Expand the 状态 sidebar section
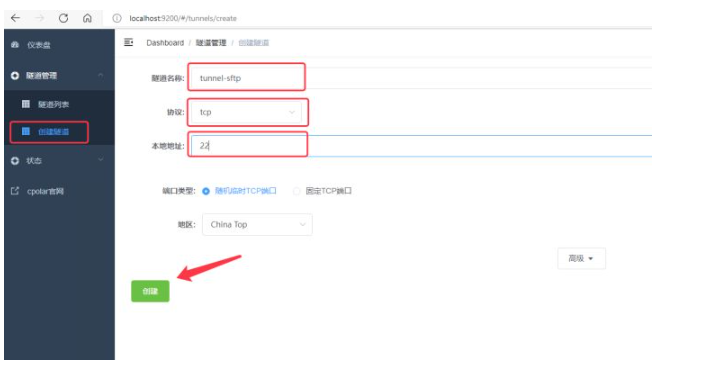Viewport: 701px width, 385px height. 59,160
